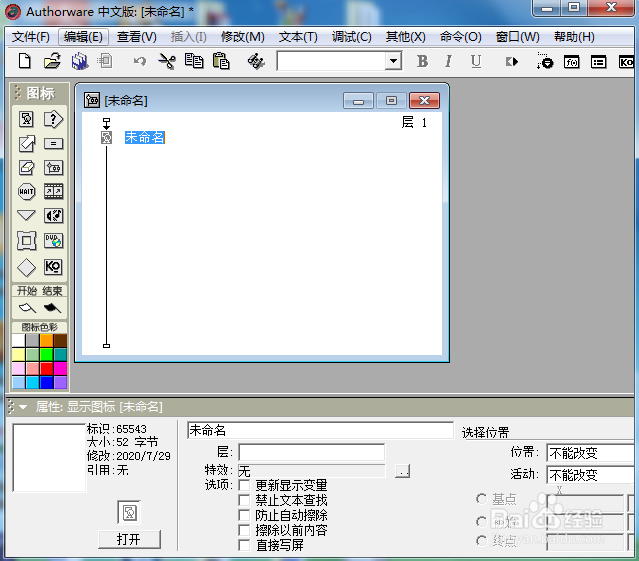Image resolution: width=639 pixels, height=561 pixels.
Task: Click the Find toolbar icon
Action: (x=256, y=62)
